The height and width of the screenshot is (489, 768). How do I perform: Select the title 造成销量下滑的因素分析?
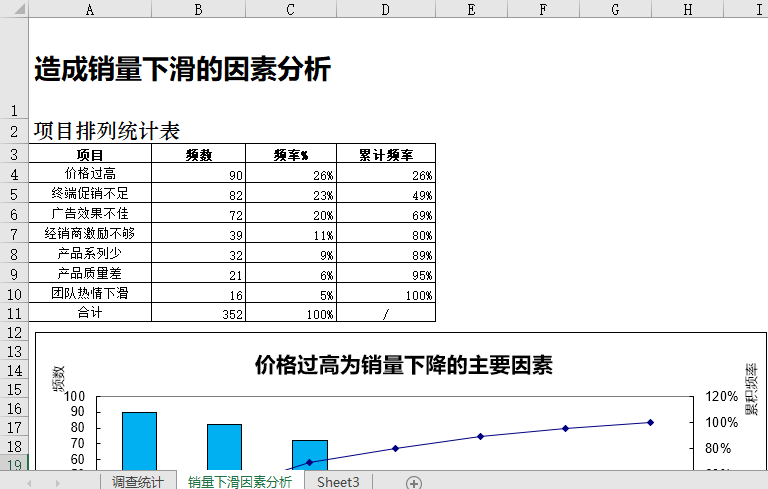tap(182, 70)
